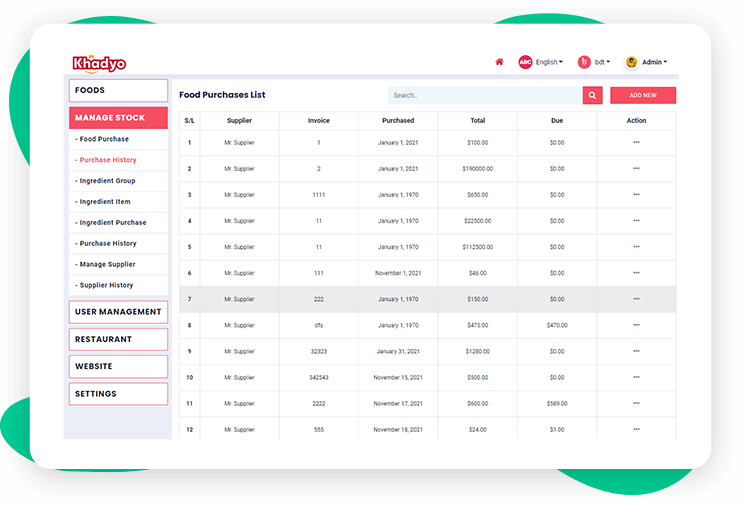Select the November 15, 2021 date cell
The width and height of the screenshot is (741, 505).
point(398,377)
